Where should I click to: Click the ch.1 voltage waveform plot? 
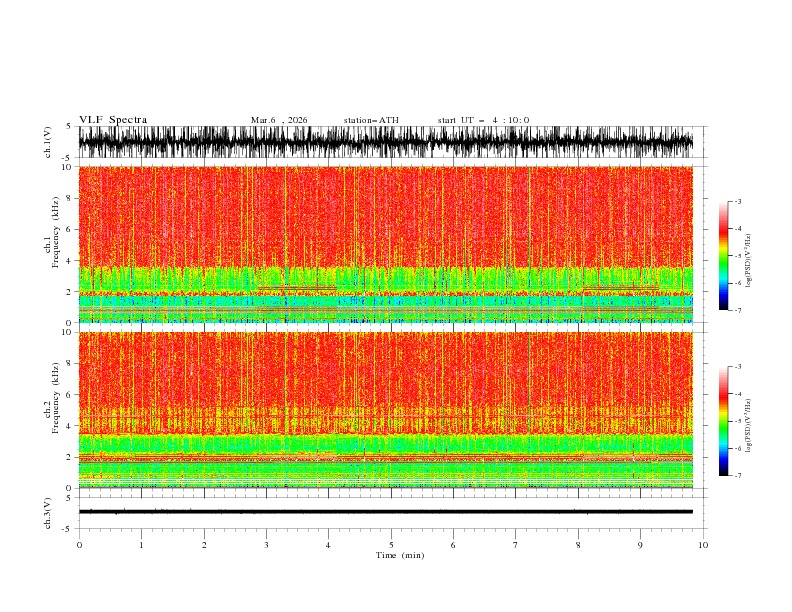[386, 142]
